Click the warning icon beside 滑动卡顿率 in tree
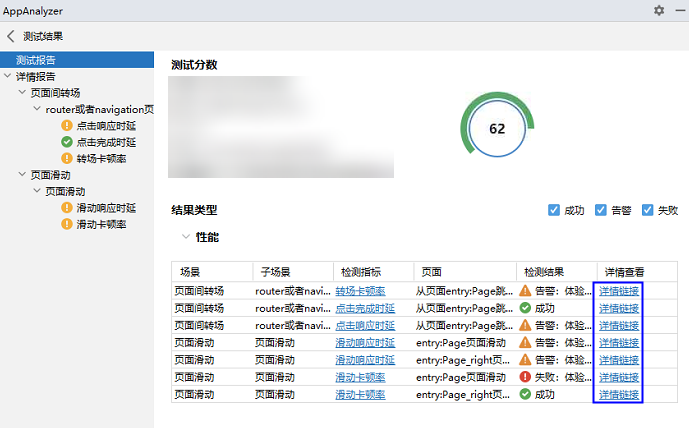Image resolution: width=689 pixels, height=428 pixels. (x=67, y=224)
